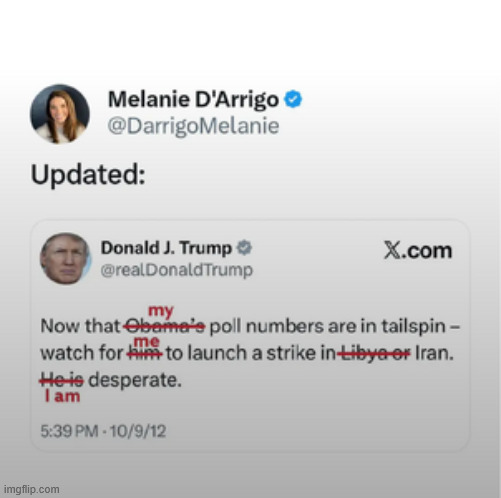The image size is (501, 498).
Task: Click the gray verified badge beside Donald J. Trump
Action: pos(244,248)
